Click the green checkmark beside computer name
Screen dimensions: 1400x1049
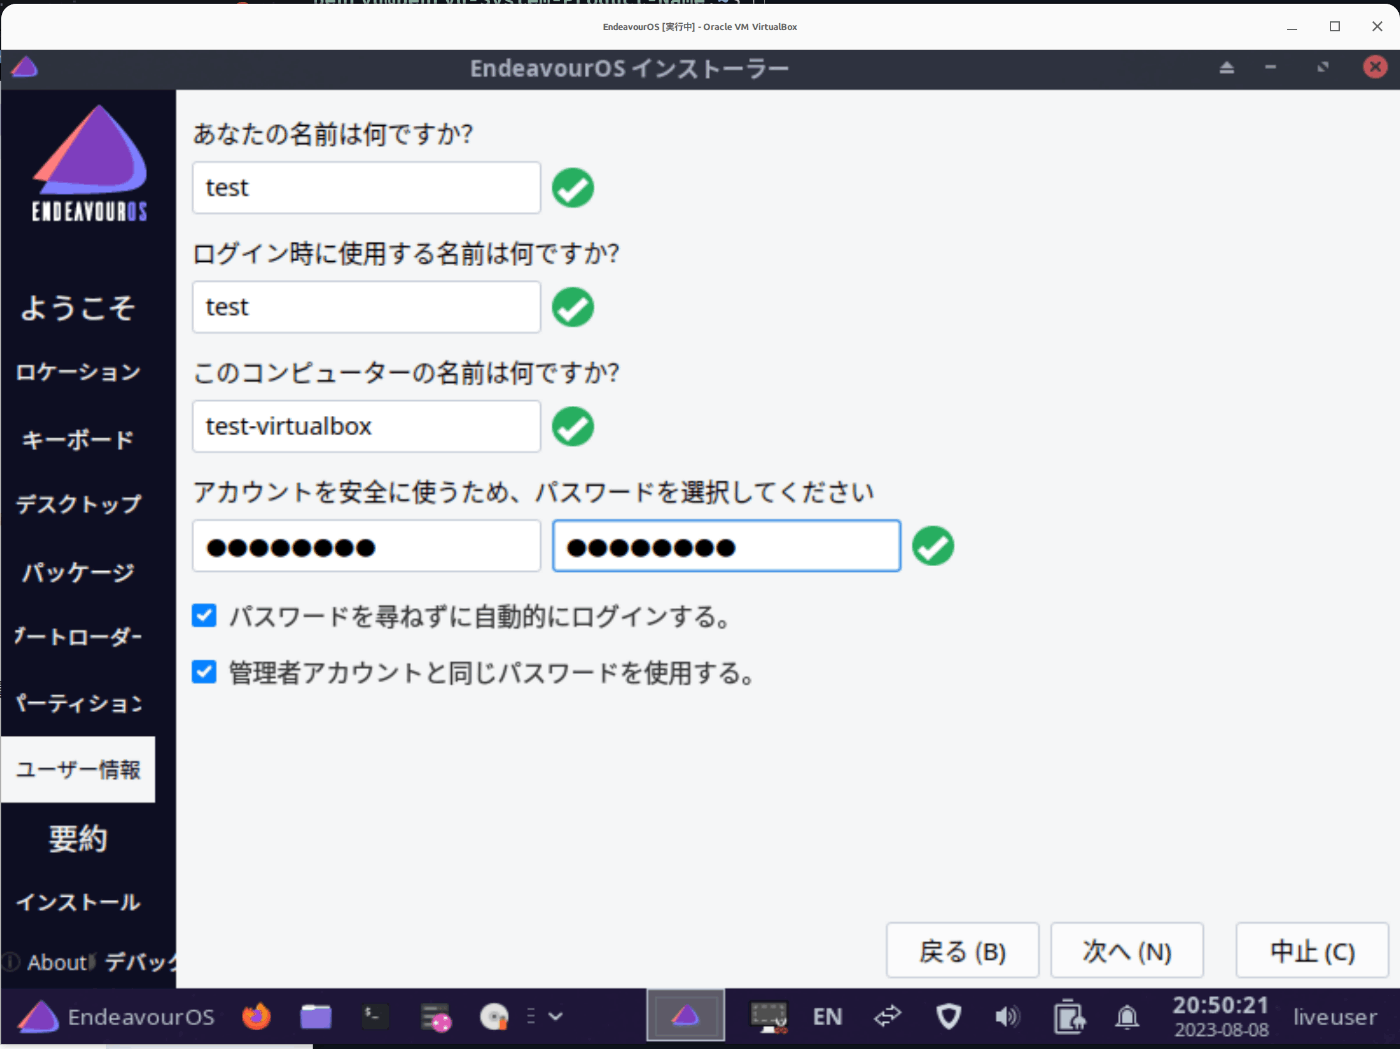pyautogui.click(x=573, y=426)
